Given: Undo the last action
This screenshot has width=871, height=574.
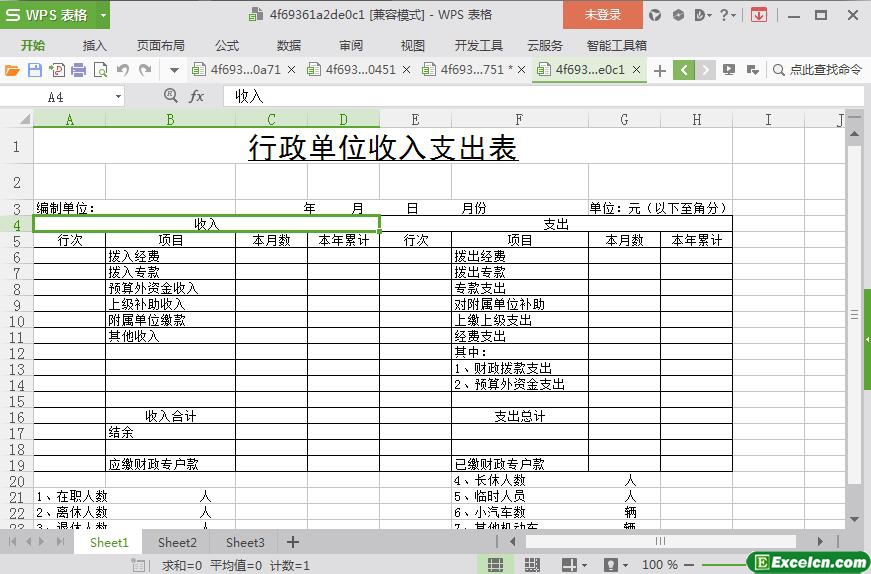Looking at the screenshot, I should point(123,70).
